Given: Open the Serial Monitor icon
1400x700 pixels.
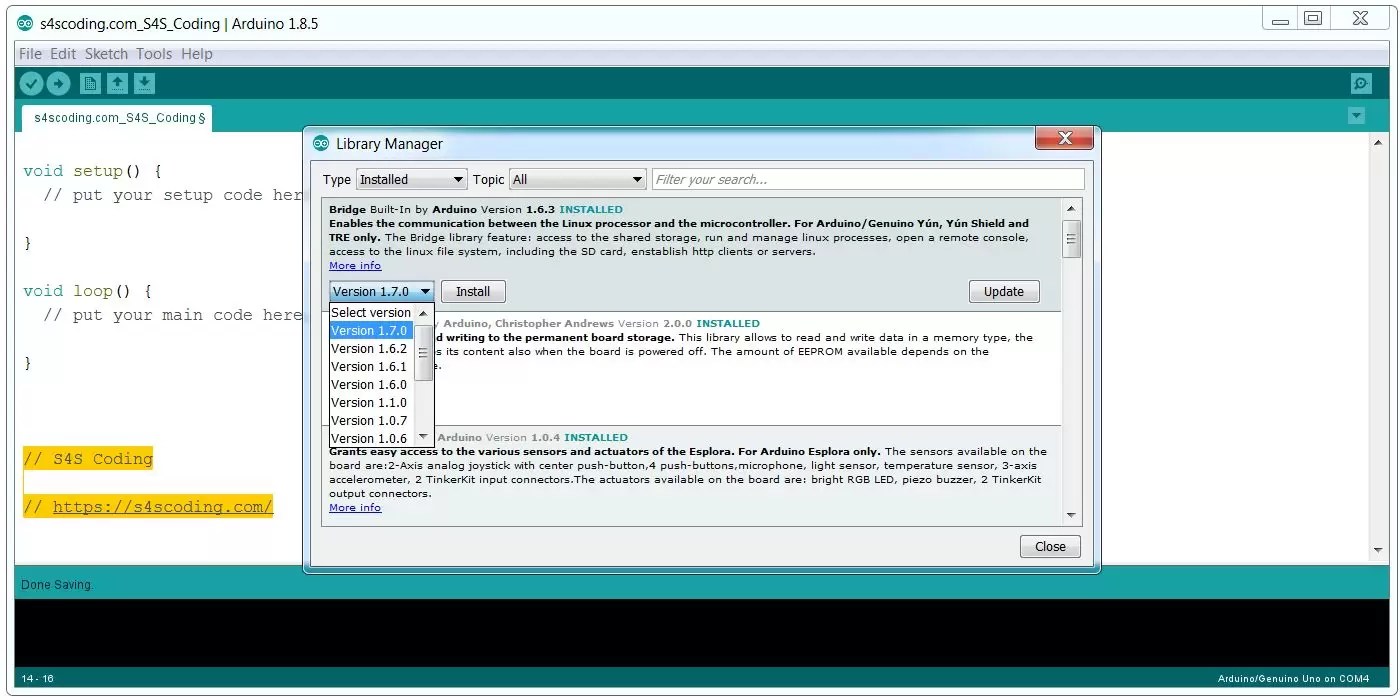Looking at the screenshot, I should point(1360,83).
